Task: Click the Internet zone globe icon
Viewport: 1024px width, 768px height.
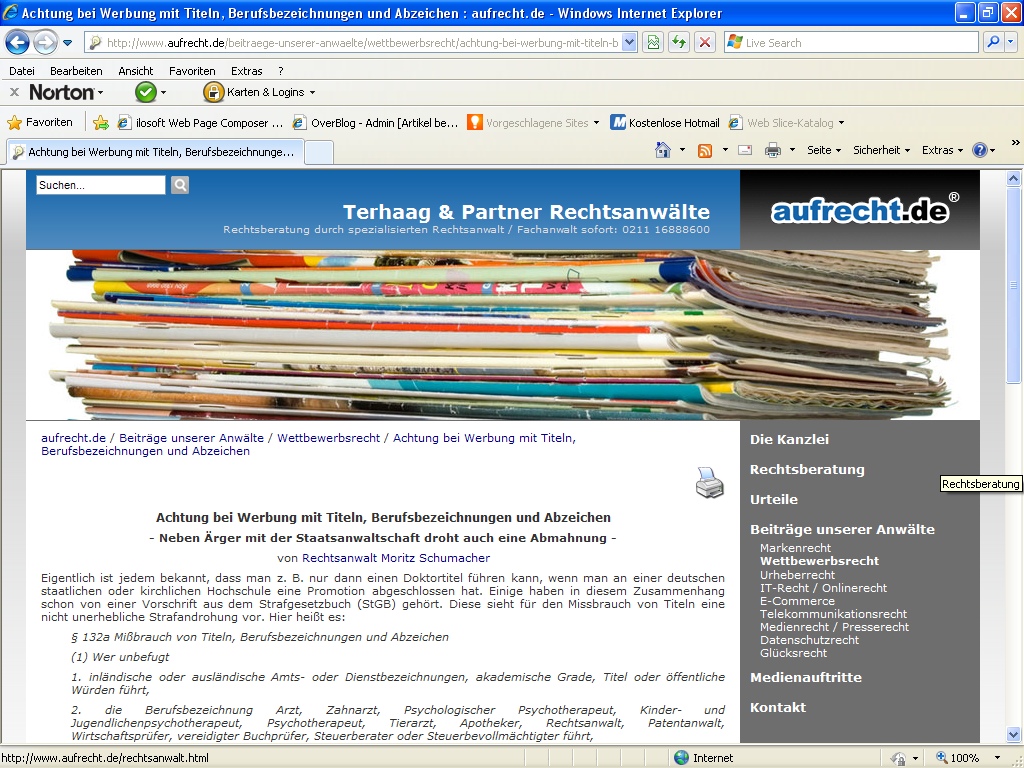Action: [681, 758]
